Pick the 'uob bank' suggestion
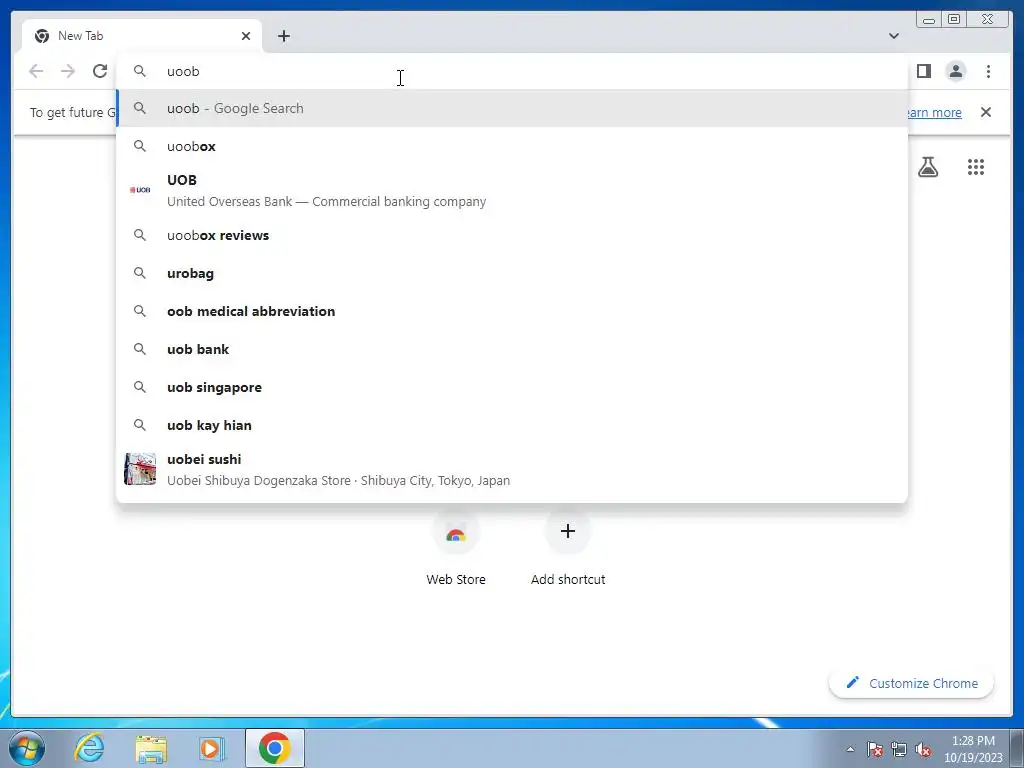The image size is (1024, 768). point(512,349)
